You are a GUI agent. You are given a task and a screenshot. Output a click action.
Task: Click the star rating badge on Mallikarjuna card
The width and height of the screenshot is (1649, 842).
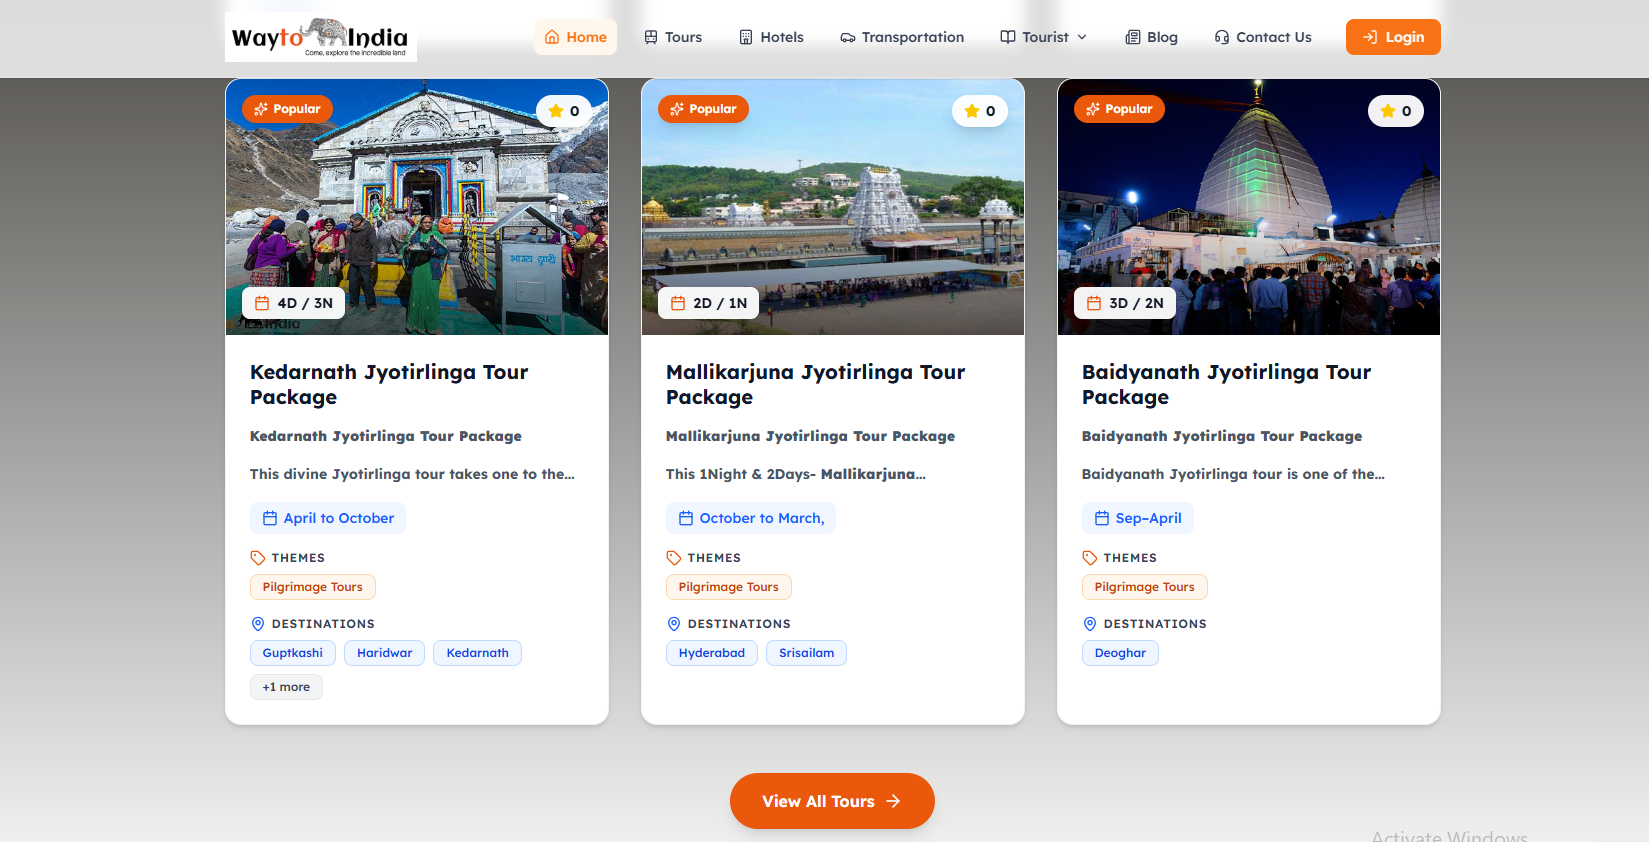(980, 111)
